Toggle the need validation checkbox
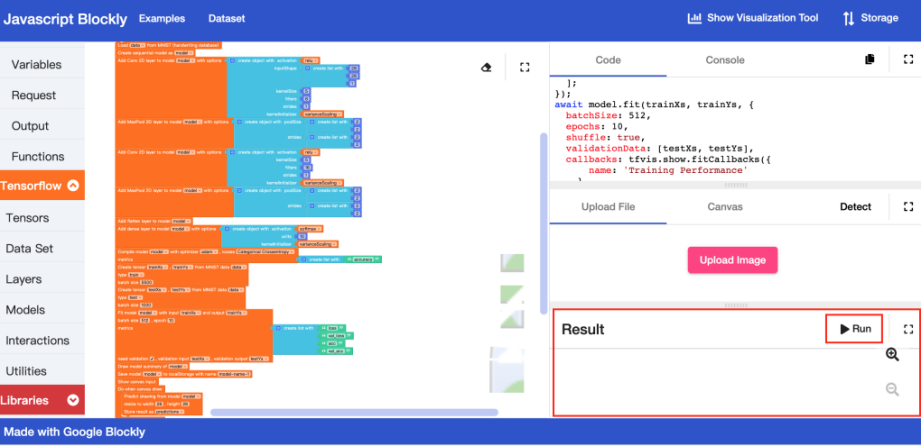The image size is (921, 446). coord(152,359)
